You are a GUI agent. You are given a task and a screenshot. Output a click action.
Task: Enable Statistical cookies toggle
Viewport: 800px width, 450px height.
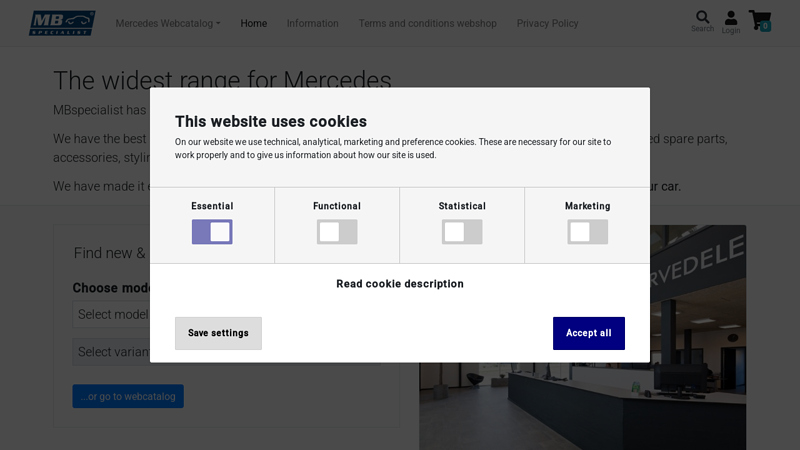[462, 232]
